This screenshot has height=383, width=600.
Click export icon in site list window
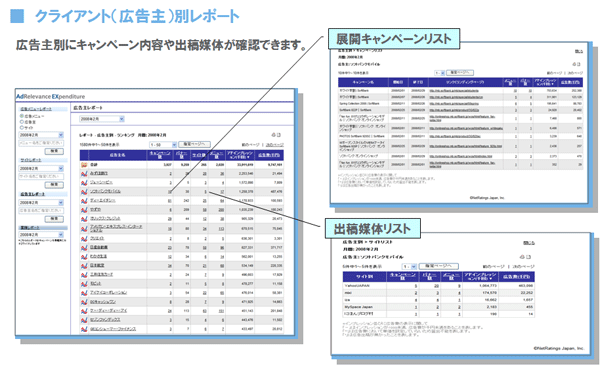(x=527, y=257)
